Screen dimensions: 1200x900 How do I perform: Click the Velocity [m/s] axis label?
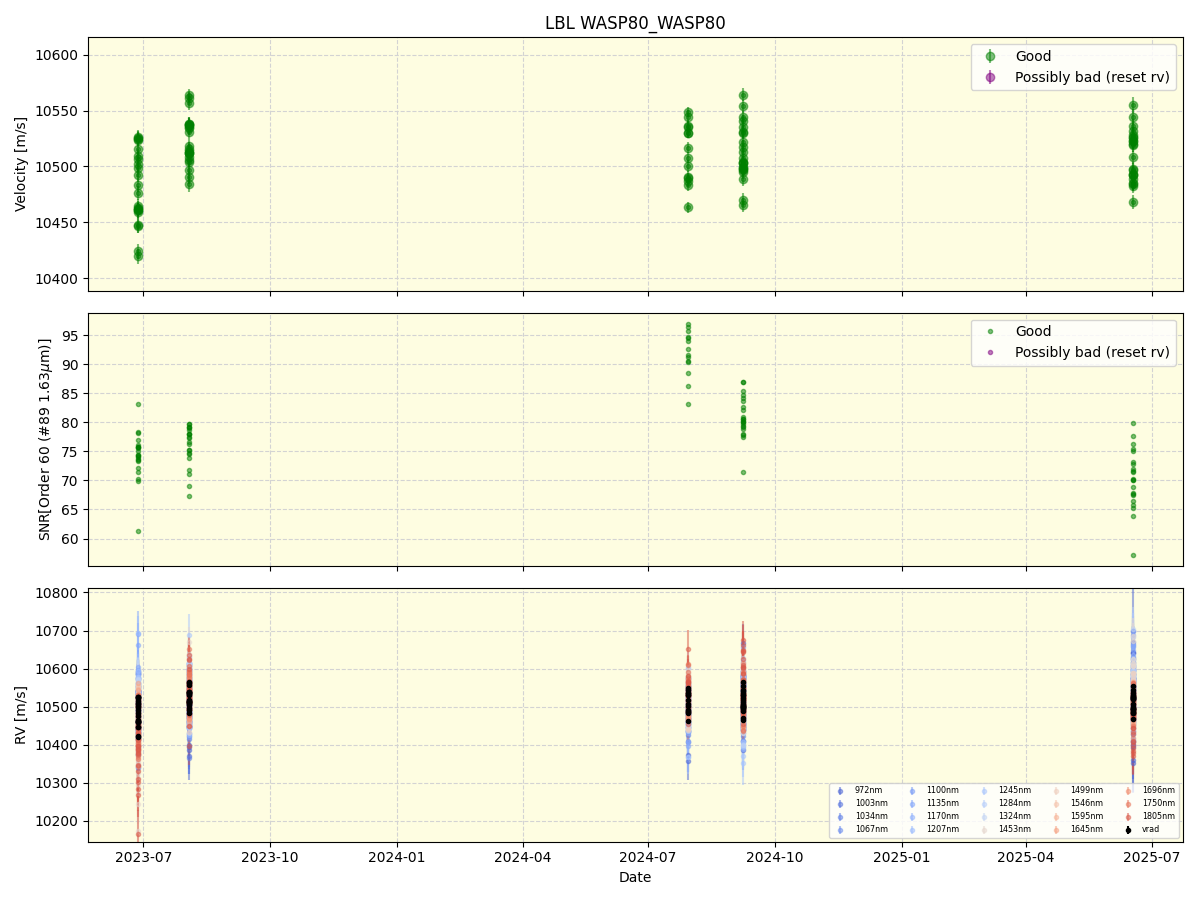21,164
